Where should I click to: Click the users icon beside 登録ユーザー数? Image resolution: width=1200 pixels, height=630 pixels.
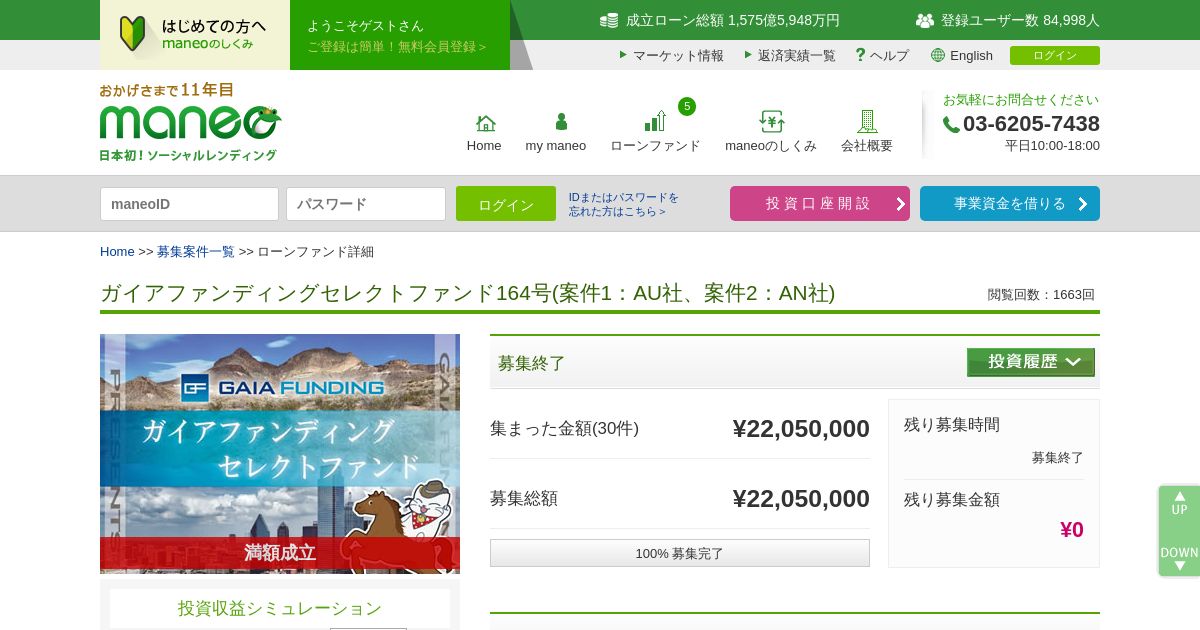925,20
